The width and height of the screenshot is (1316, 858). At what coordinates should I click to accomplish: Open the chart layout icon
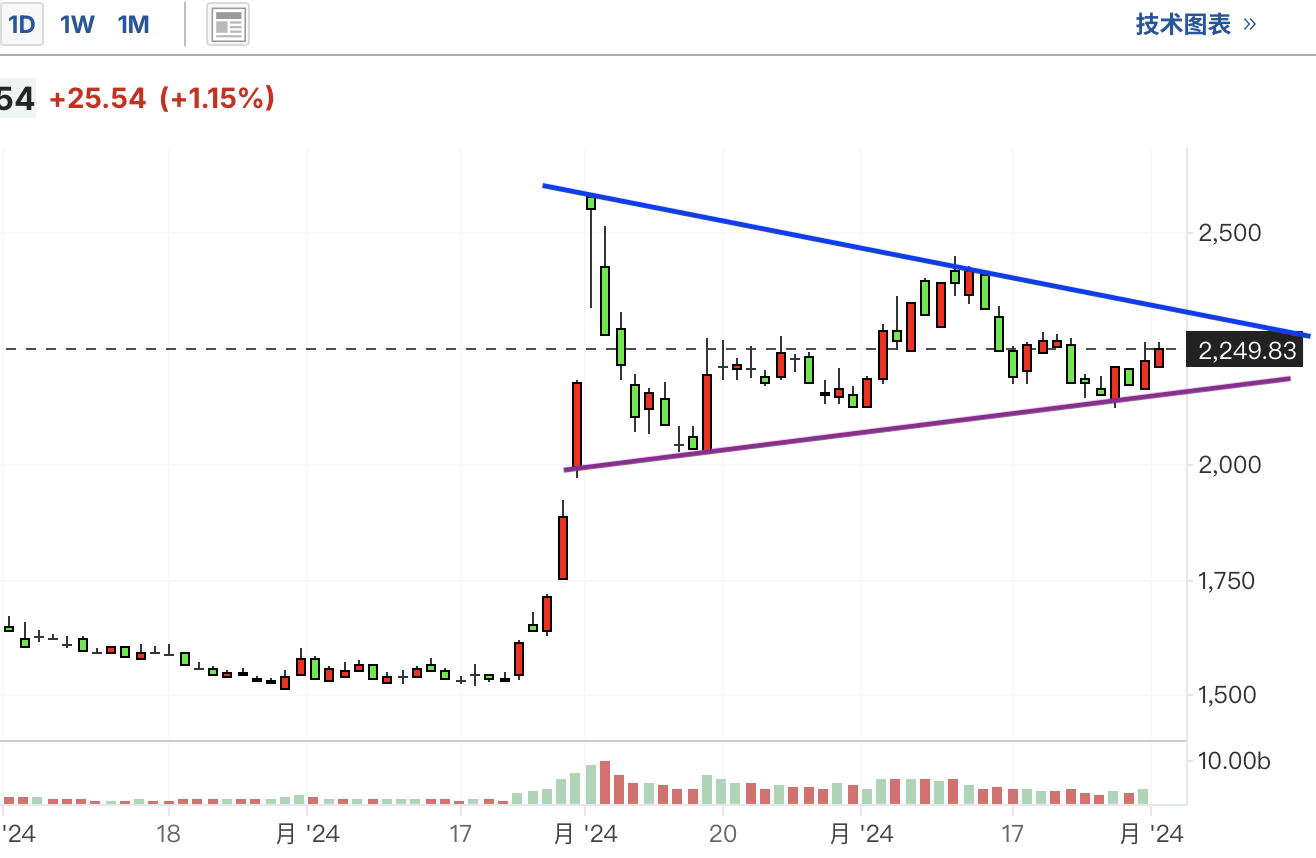point(228,24)
